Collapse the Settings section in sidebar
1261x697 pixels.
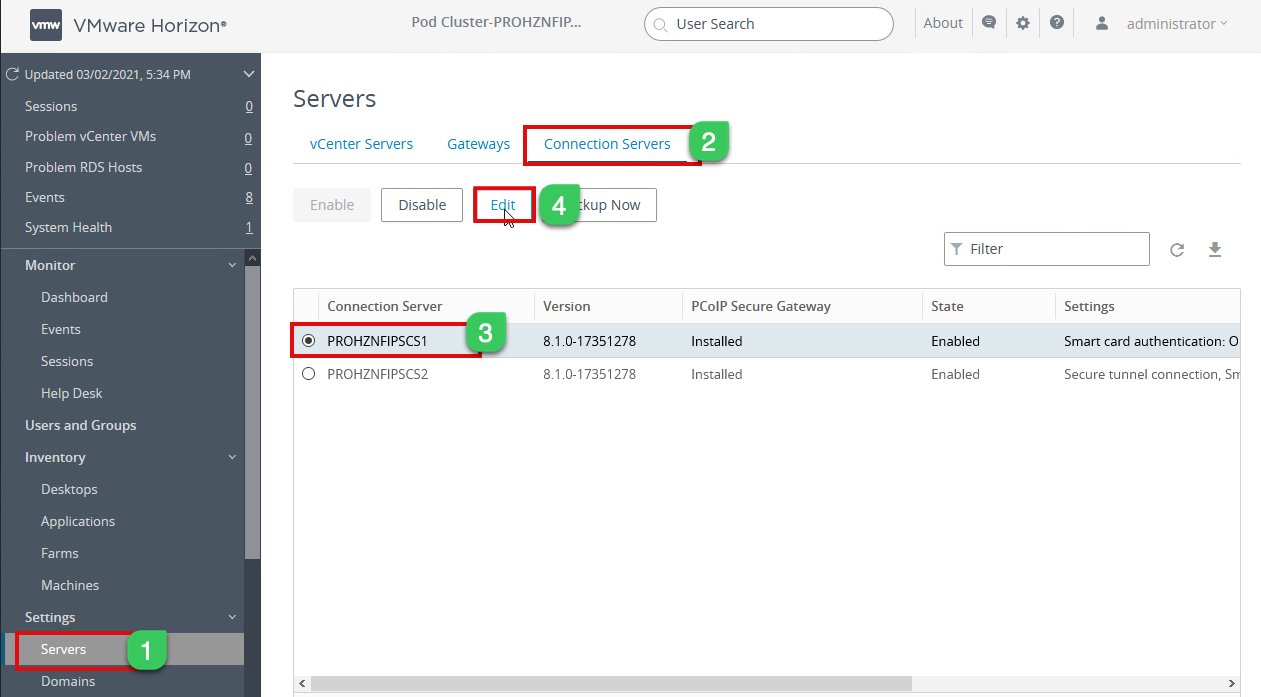tap(232, 617)
